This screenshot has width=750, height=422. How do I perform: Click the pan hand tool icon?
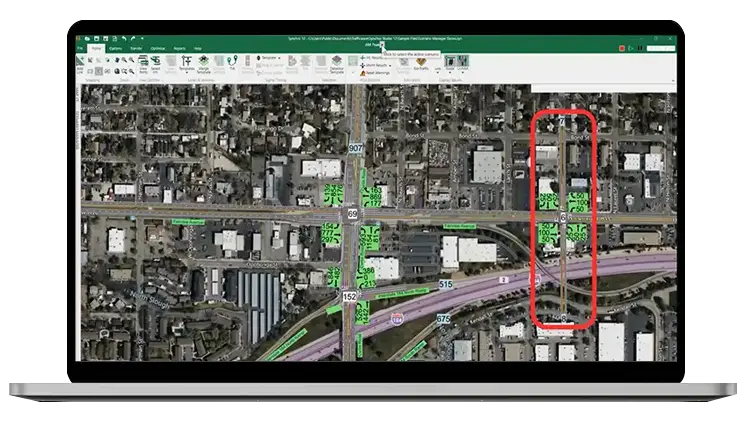(117, 60)
